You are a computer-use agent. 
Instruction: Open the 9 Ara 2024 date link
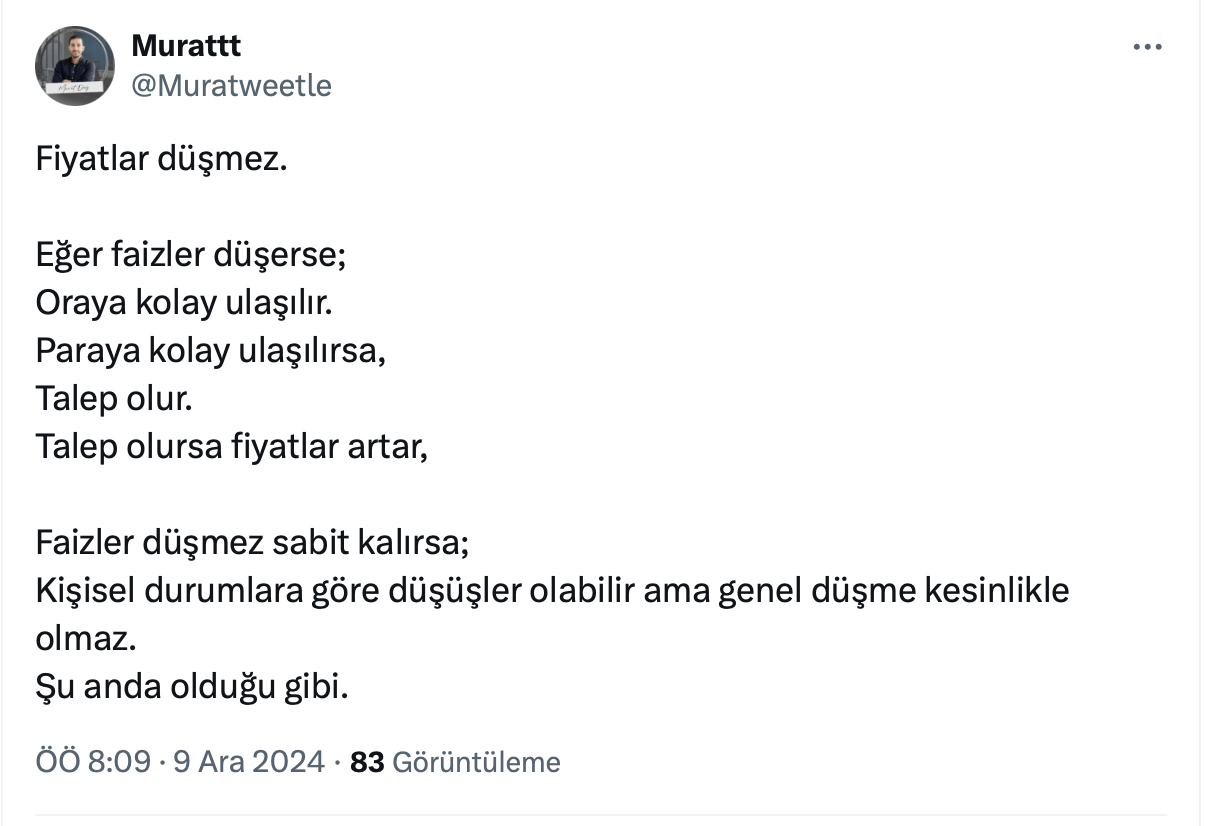pyautogui.click(x=249, y=762)
